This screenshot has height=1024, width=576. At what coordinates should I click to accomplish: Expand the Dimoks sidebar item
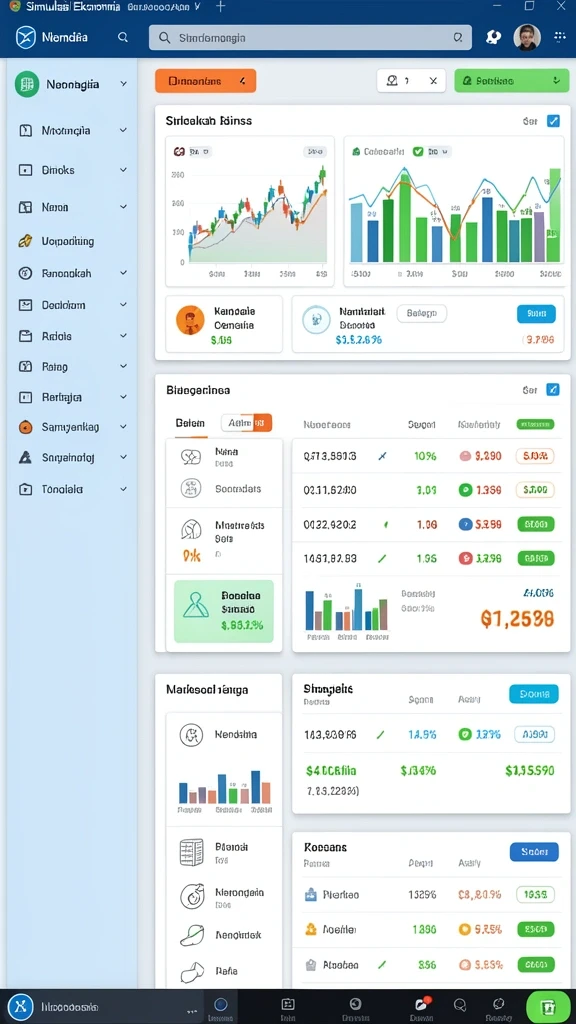[x=123, y=170]
